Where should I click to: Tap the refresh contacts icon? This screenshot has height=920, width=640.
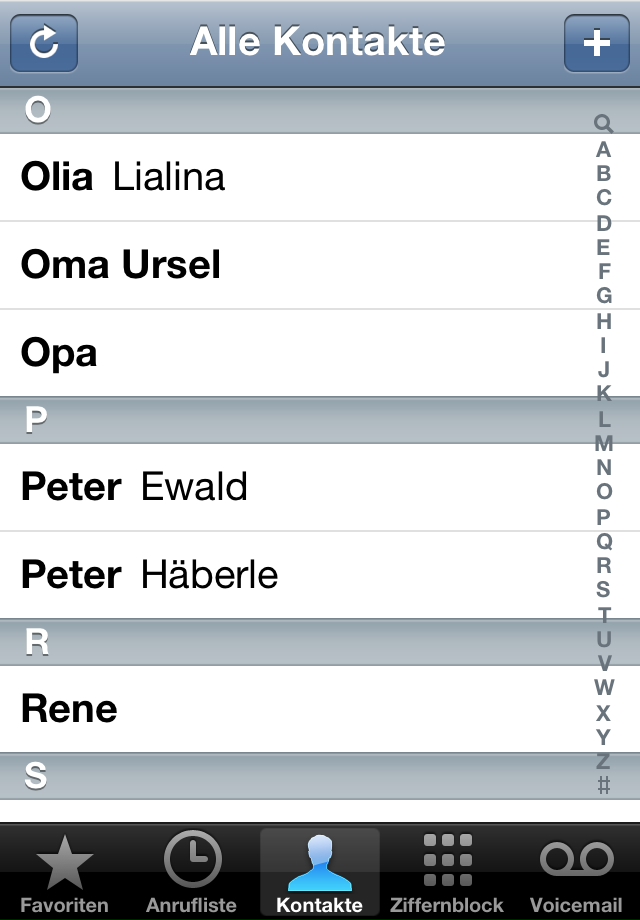pos(44,43)
